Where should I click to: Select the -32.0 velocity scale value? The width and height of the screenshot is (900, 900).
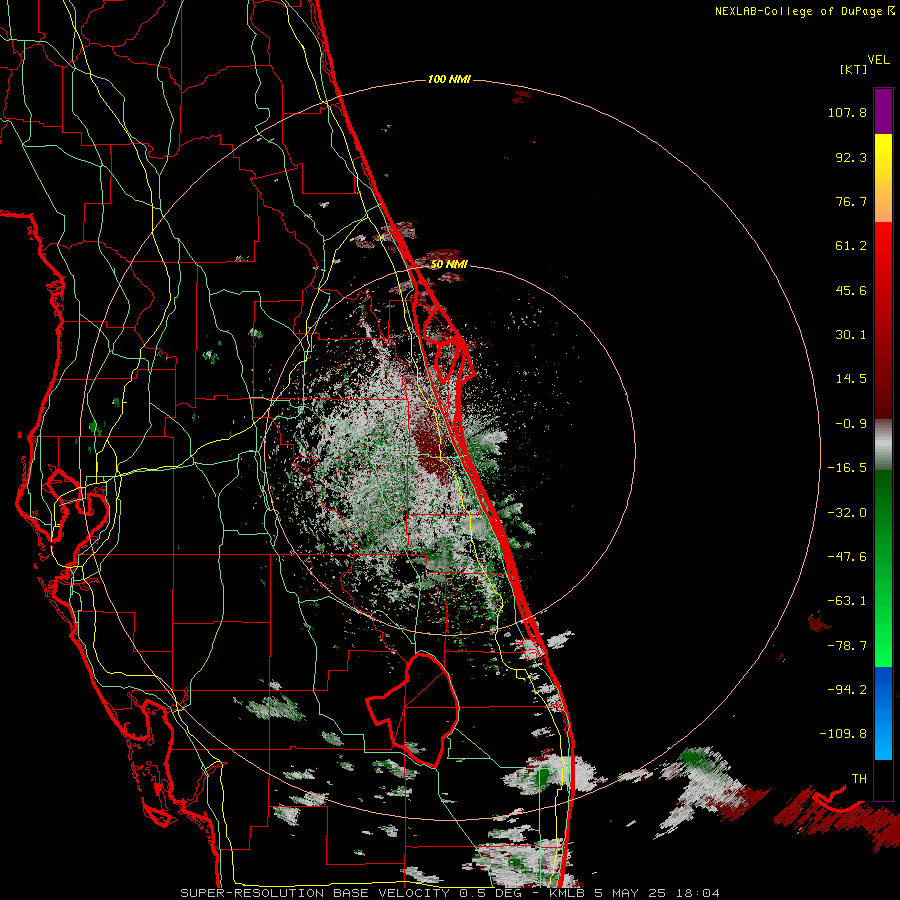(847, 513)
